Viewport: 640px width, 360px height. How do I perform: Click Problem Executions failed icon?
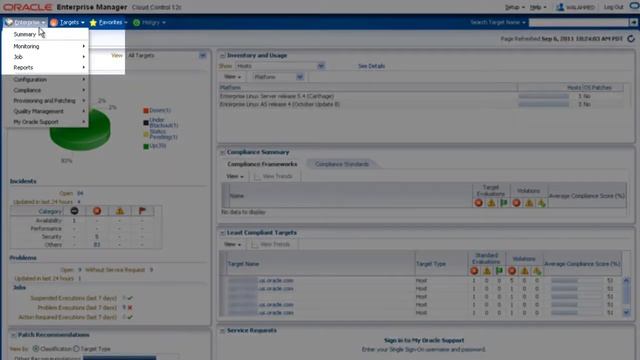[x=130, y=307]
